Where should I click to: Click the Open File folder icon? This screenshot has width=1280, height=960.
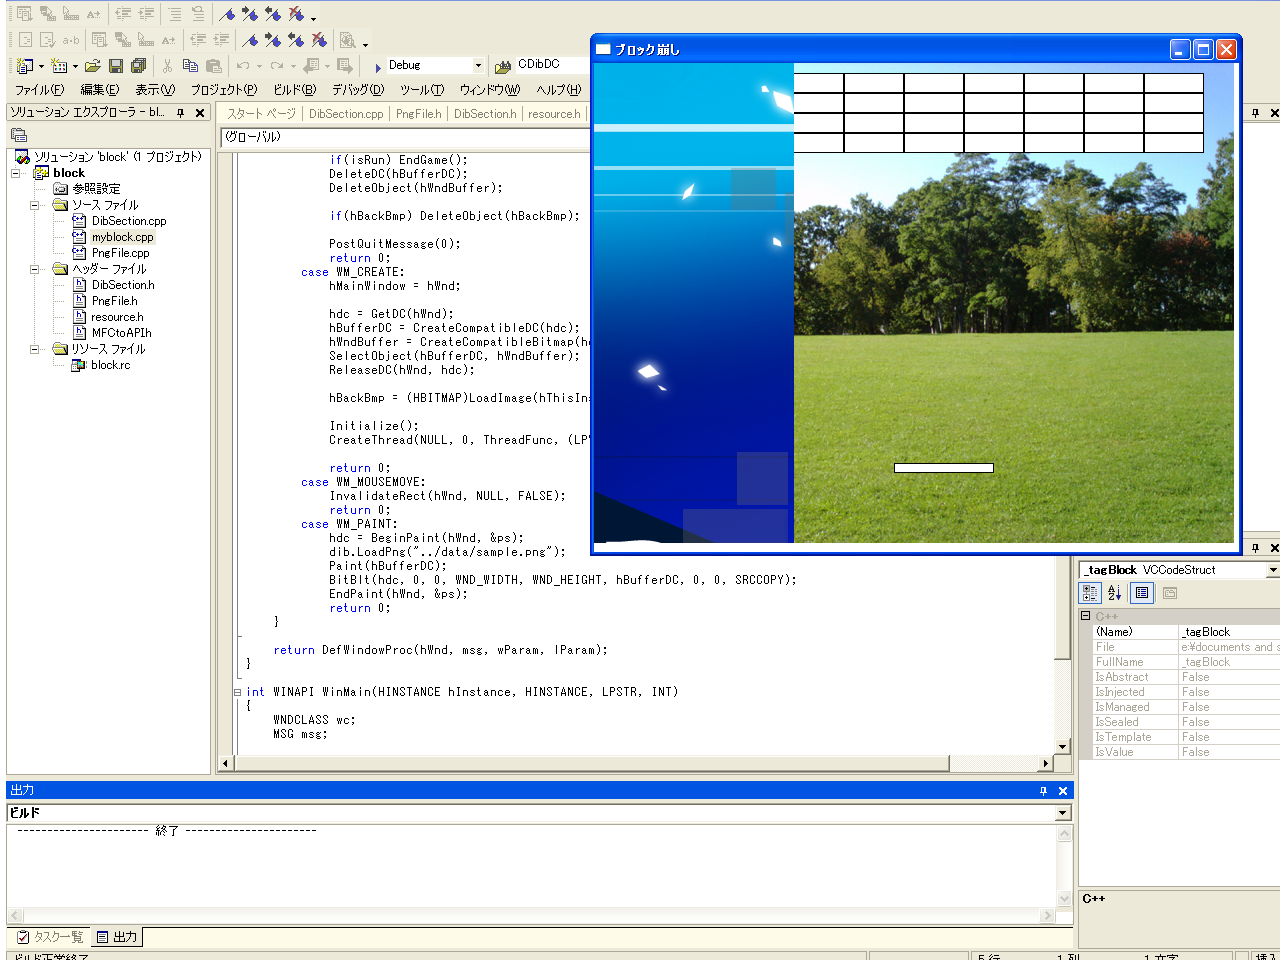(93, 66)
